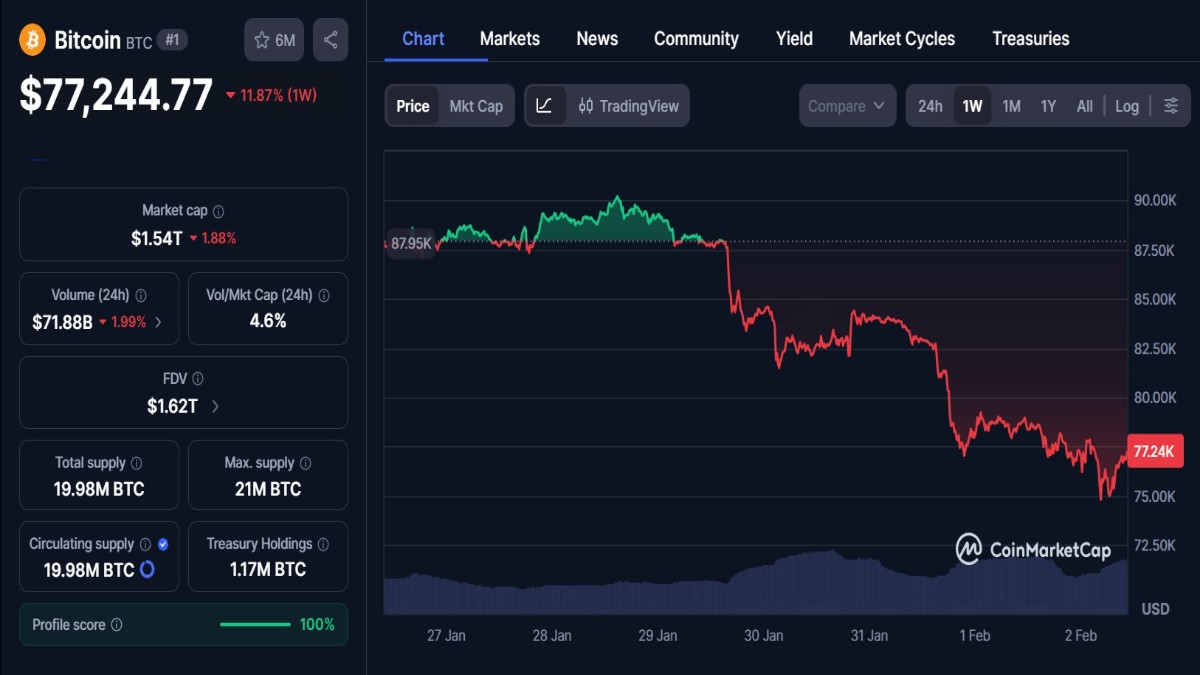Open the Community tab
This screenshot has width=1200, height=675.
[x=696, y=39]
